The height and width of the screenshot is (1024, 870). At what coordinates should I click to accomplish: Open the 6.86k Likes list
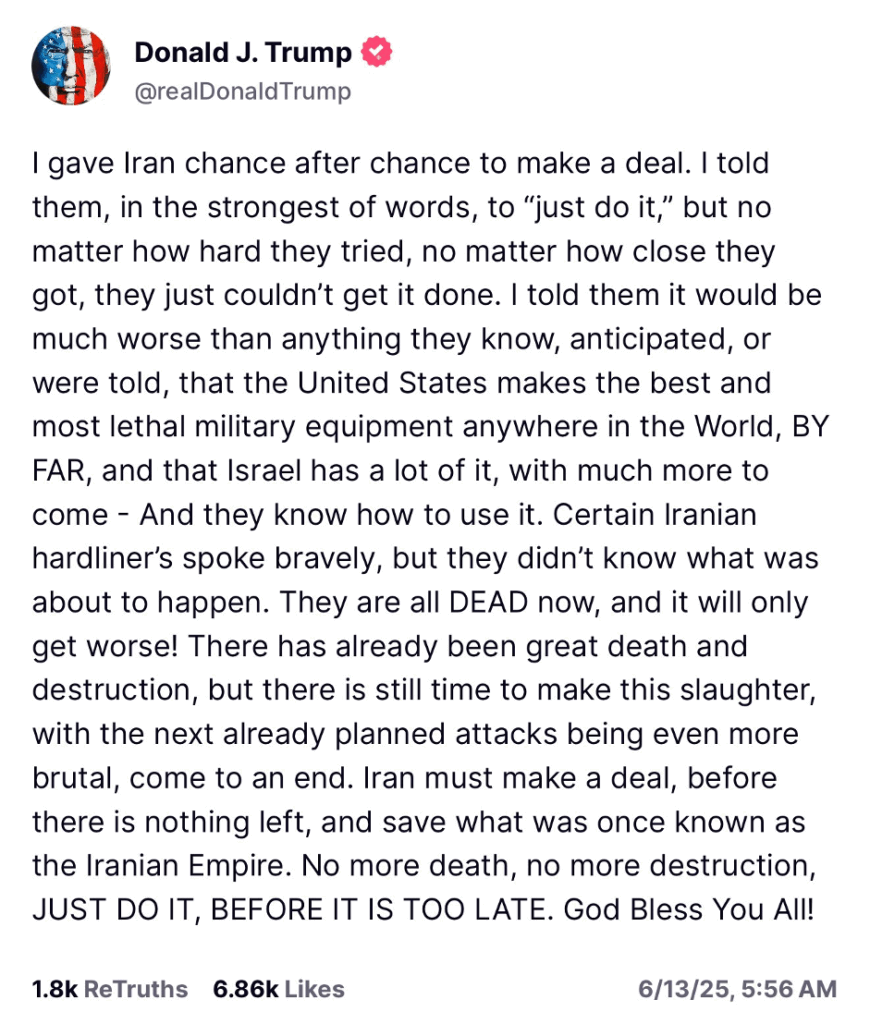(278, 989)
